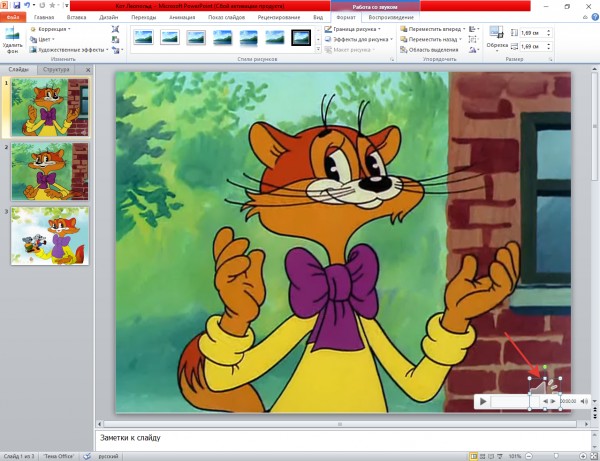600x461 pixels.
Task: Click the zoom in plus button
Action: pyautogui.click(x=583, y=456)
